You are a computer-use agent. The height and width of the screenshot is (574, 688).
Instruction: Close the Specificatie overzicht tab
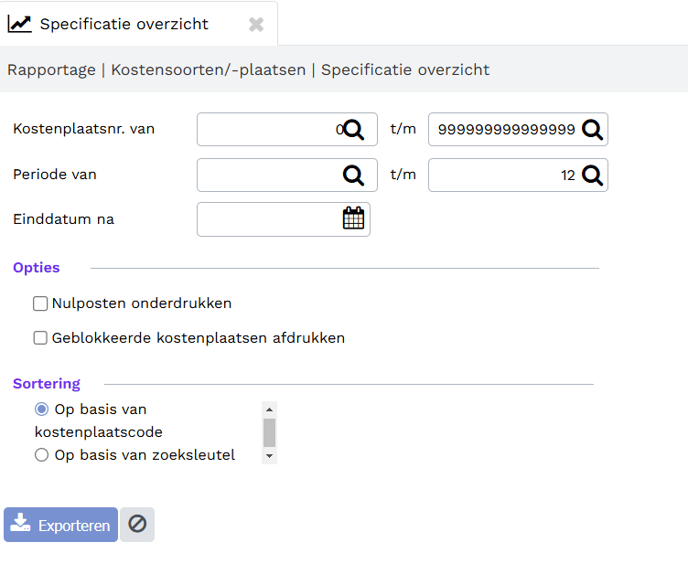(x=256, y=24)
